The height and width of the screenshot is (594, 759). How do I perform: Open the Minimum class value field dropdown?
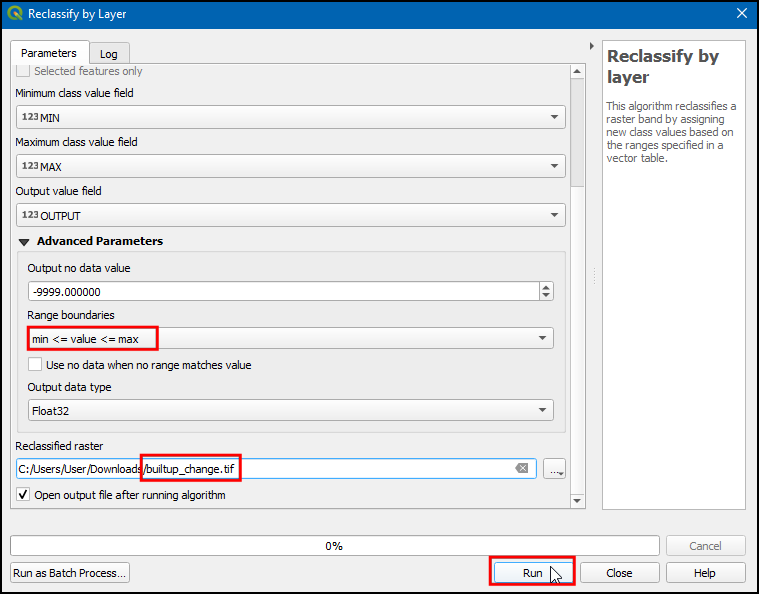(x=290, y=117)
